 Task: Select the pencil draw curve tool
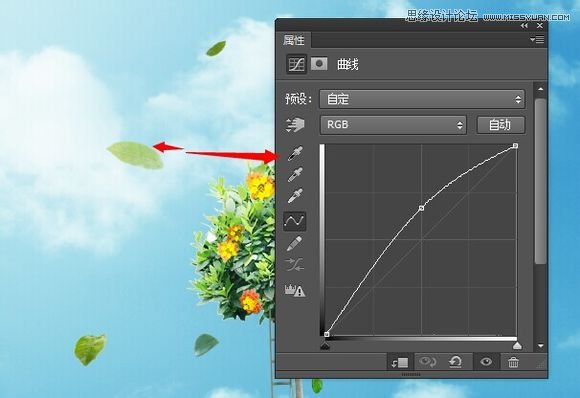[x=294, y=243]
